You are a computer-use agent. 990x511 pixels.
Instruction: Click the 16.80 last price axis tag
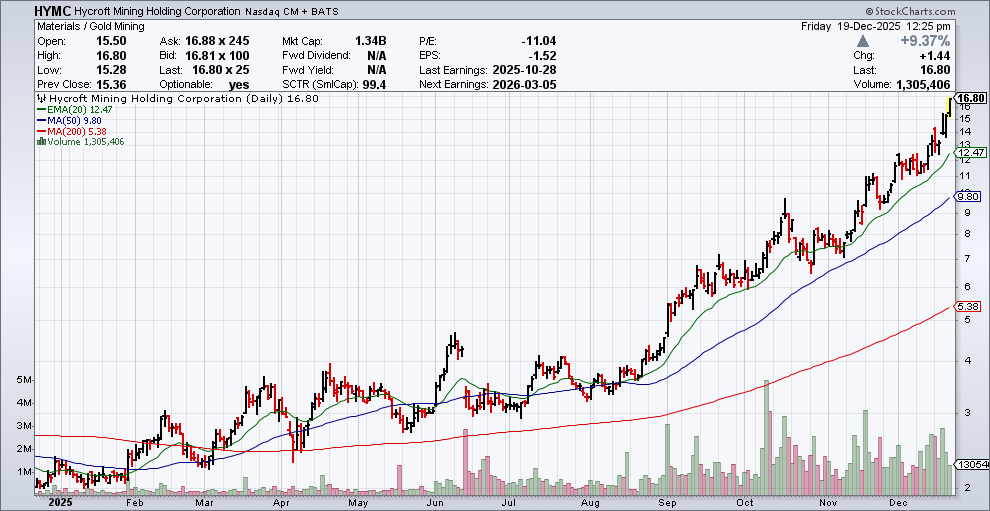pos(971,98)
